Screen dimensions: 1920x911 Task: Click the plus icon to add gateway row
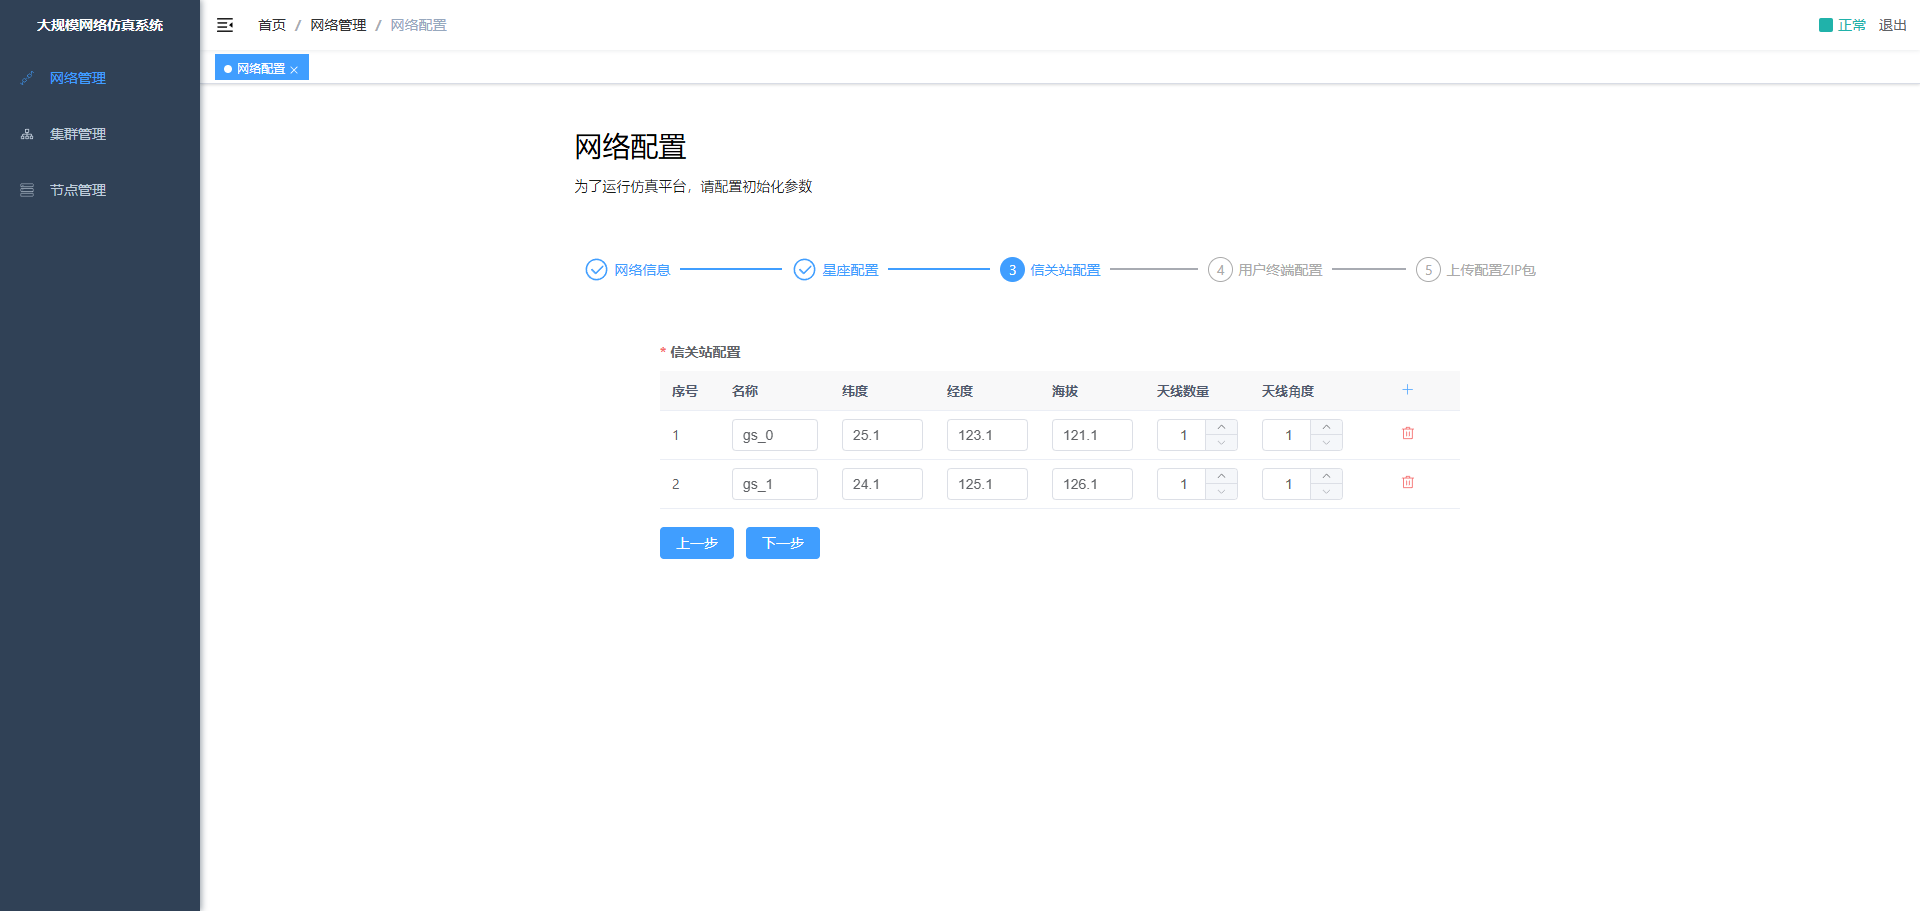pos(1407,390)
